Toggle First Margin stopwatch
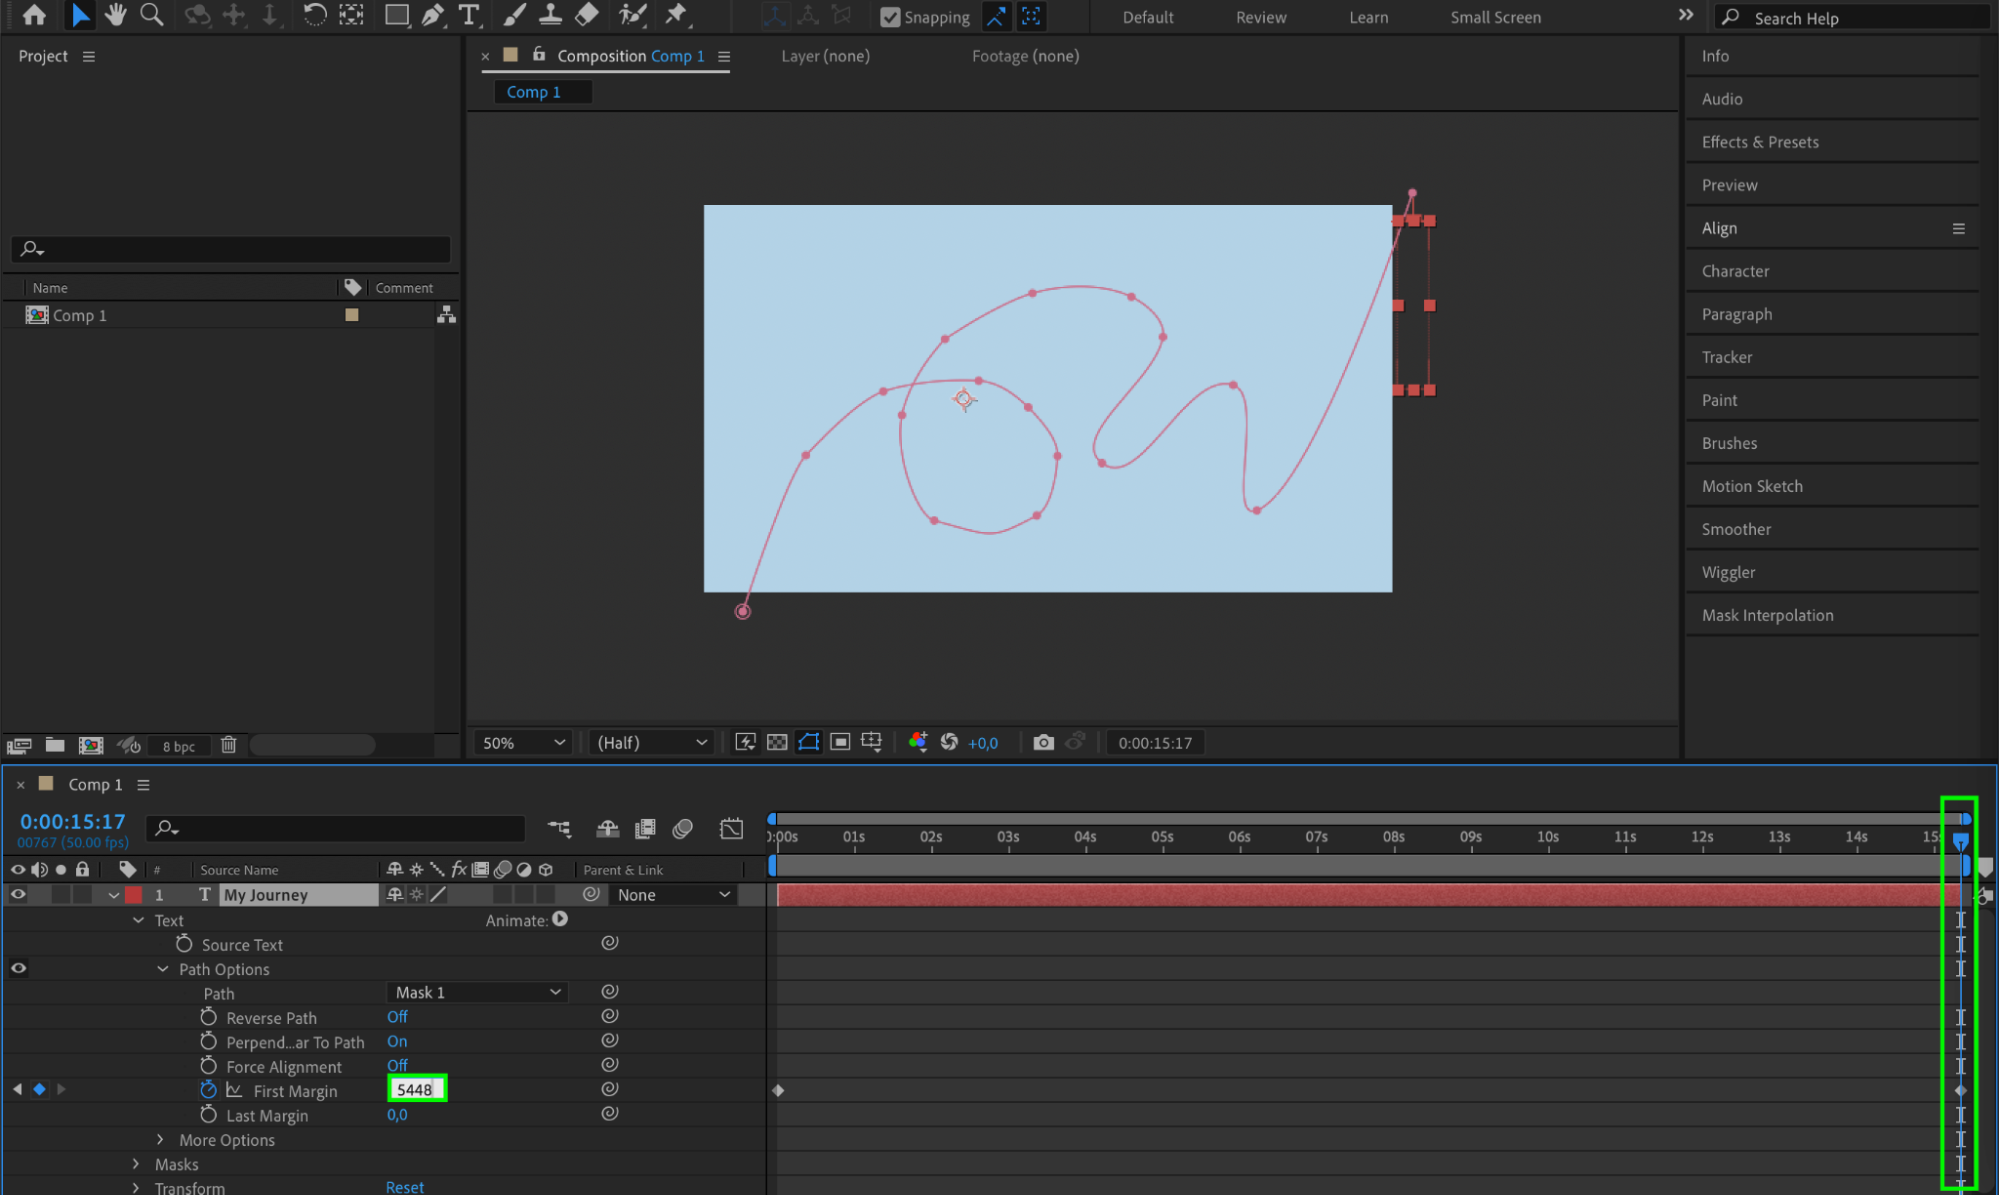1999x1195 pixels. (208, 1090)
